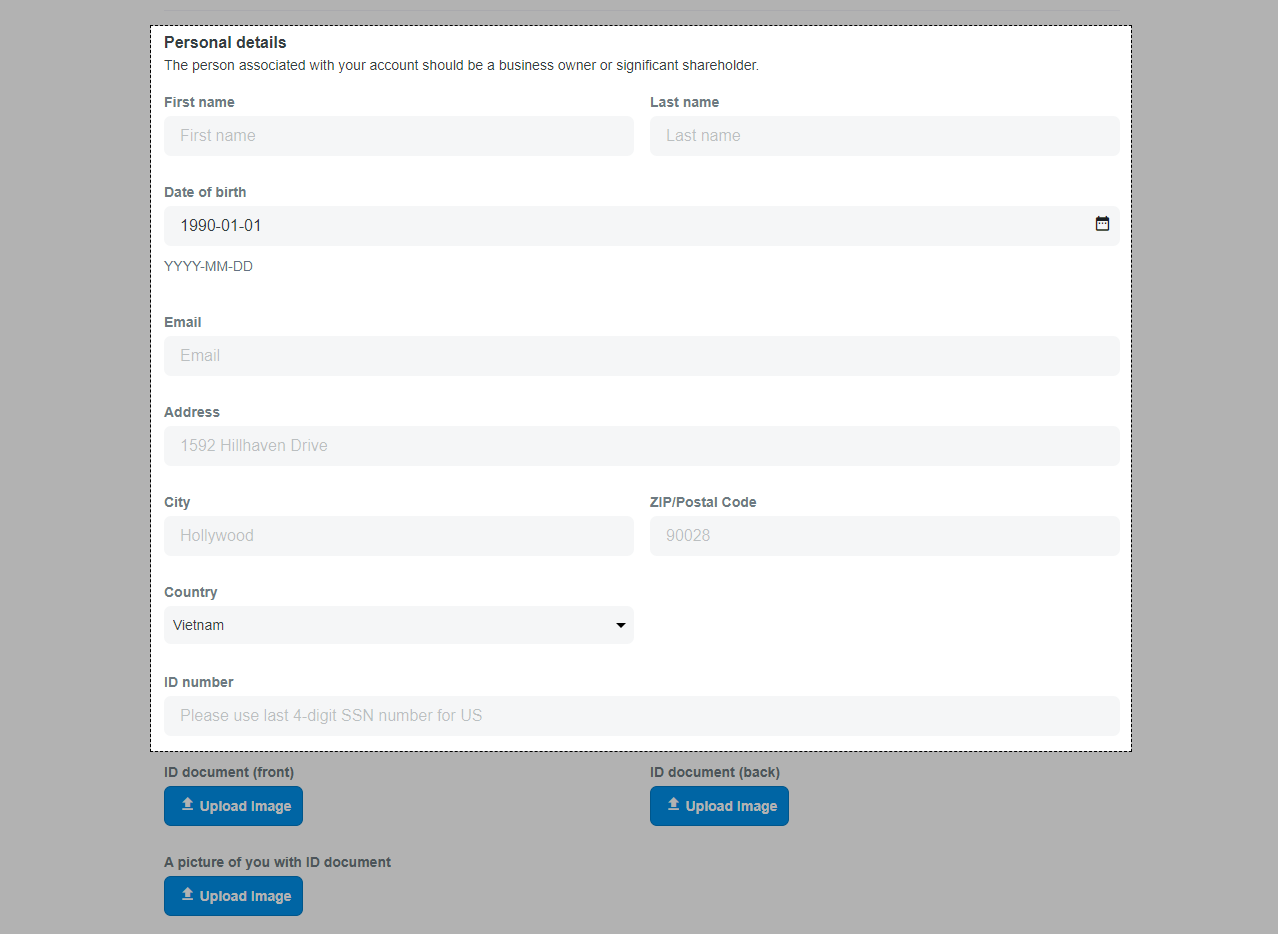Click upload arrow icon for ID document front
This screenshot has height=934, width=1278.
coord(187,805)
